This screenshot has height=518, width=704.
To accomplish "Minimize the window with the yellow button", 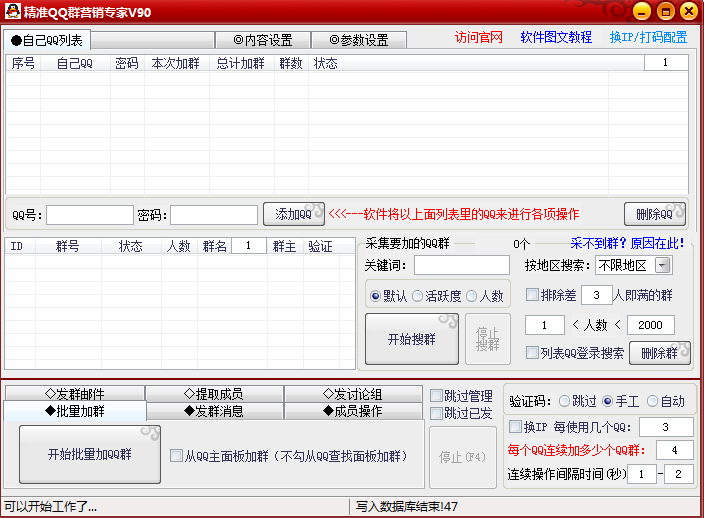I will pyautogui.click(x=642, y=11).
